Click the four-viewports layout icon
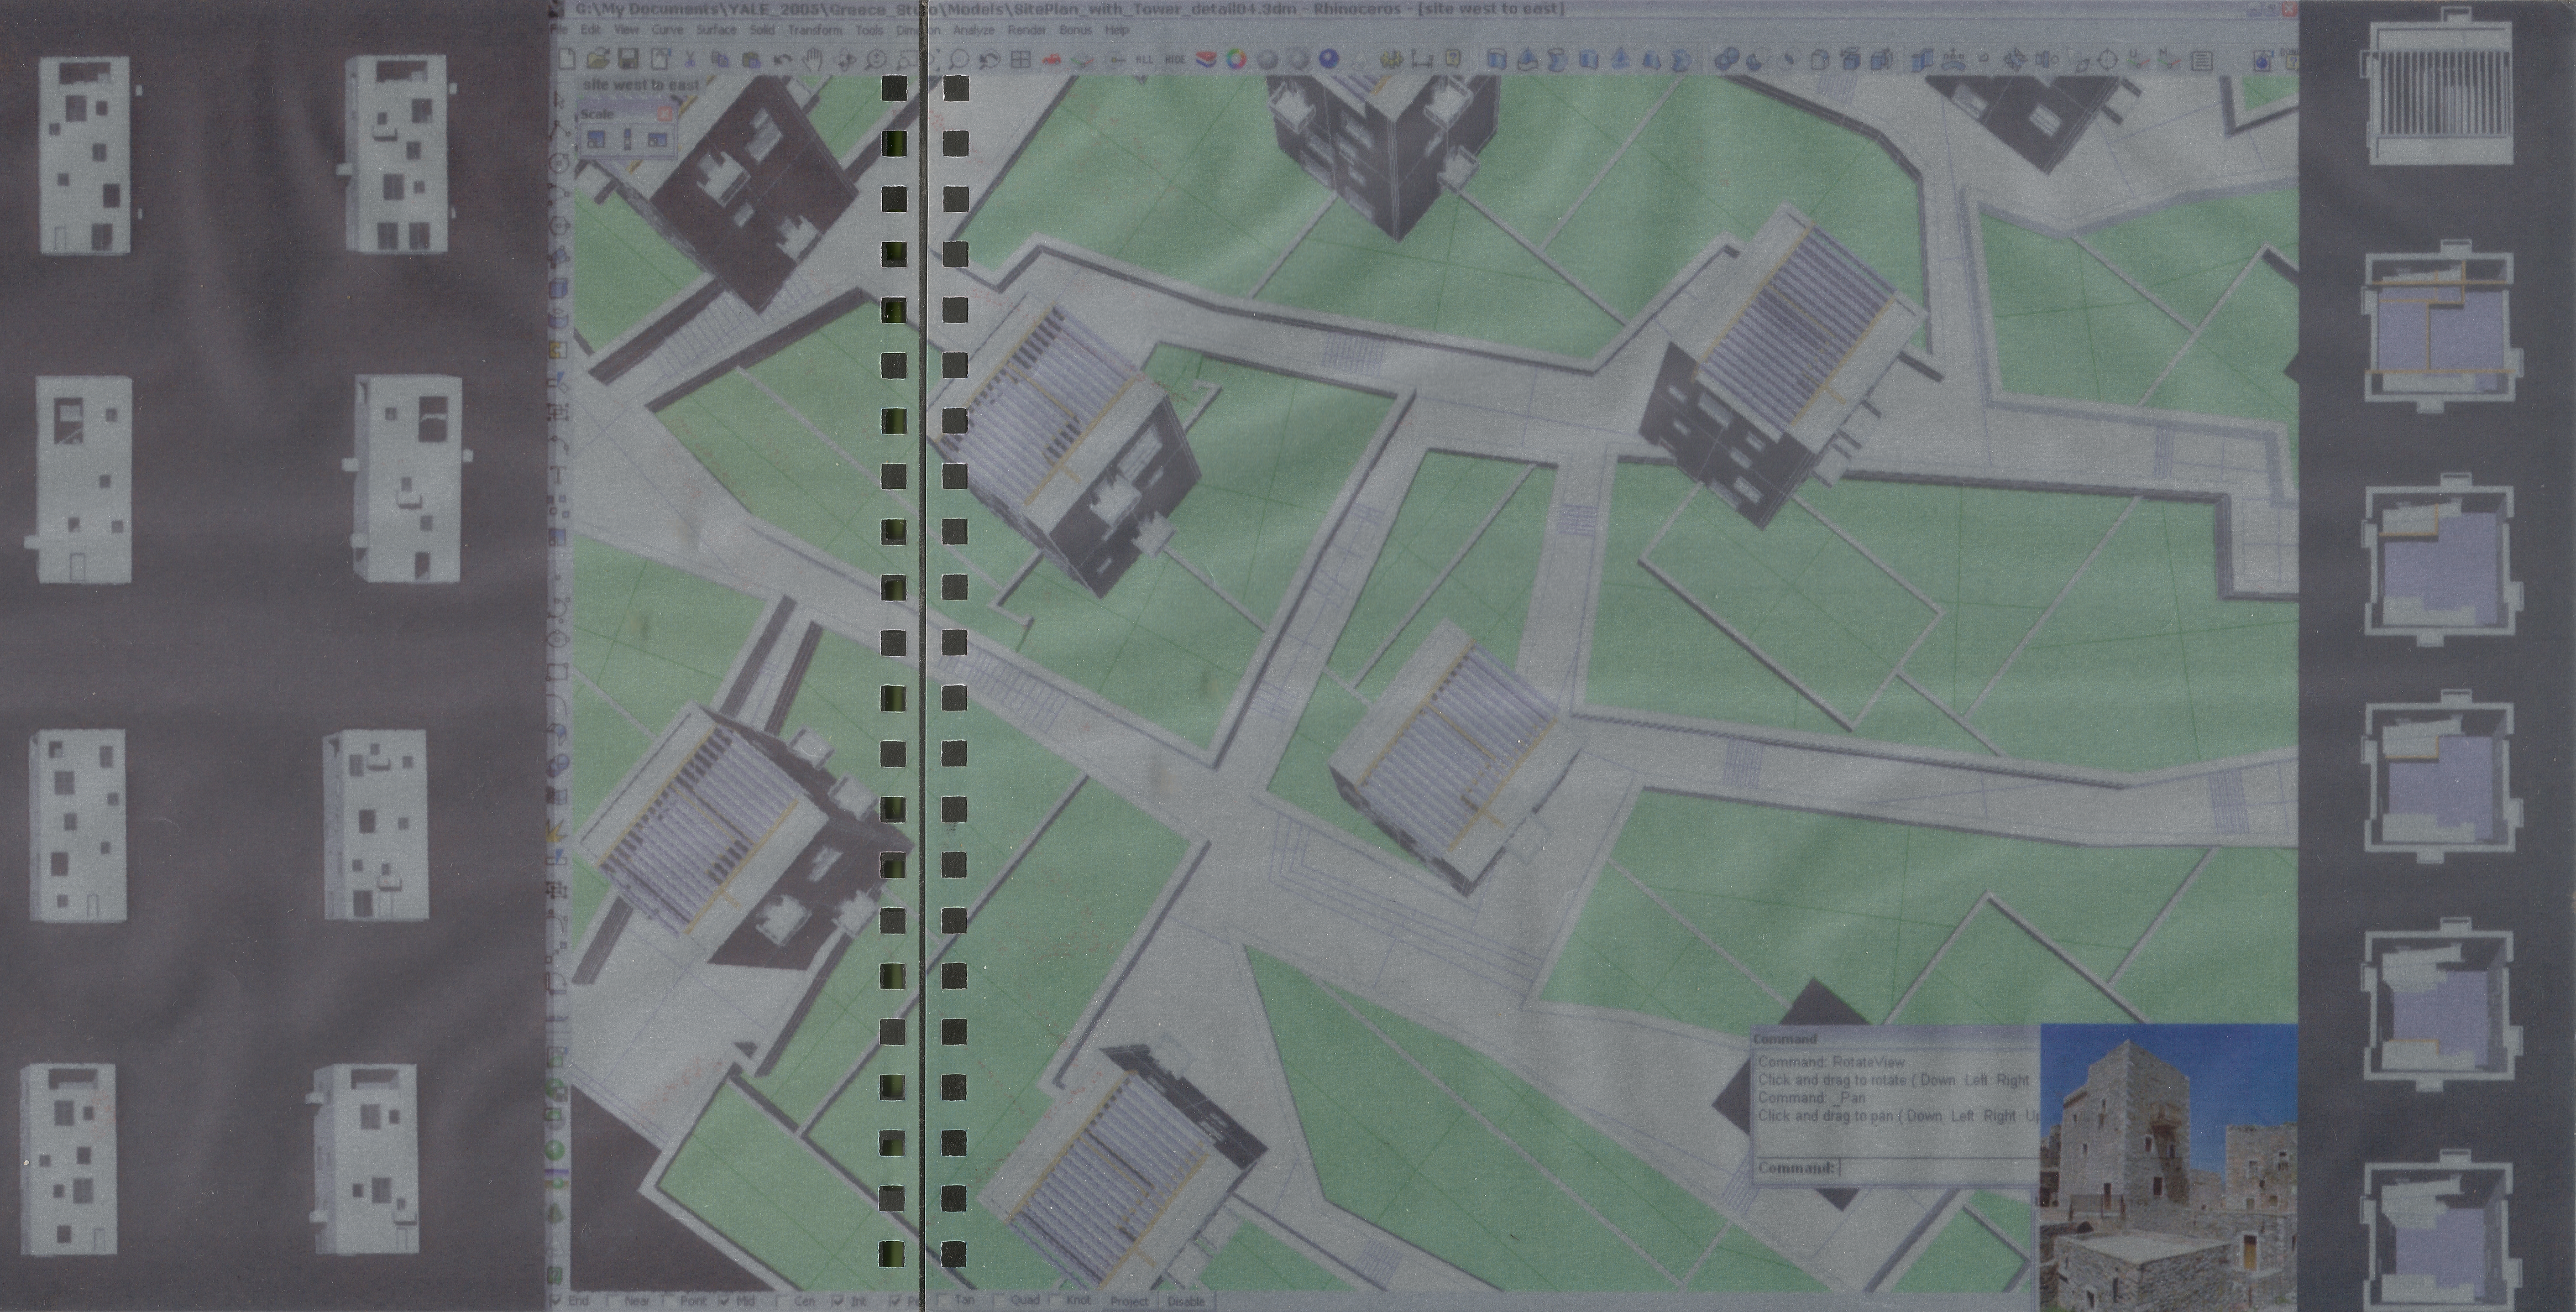Screen dimensions: 2576x1312 pos(1020,59)
